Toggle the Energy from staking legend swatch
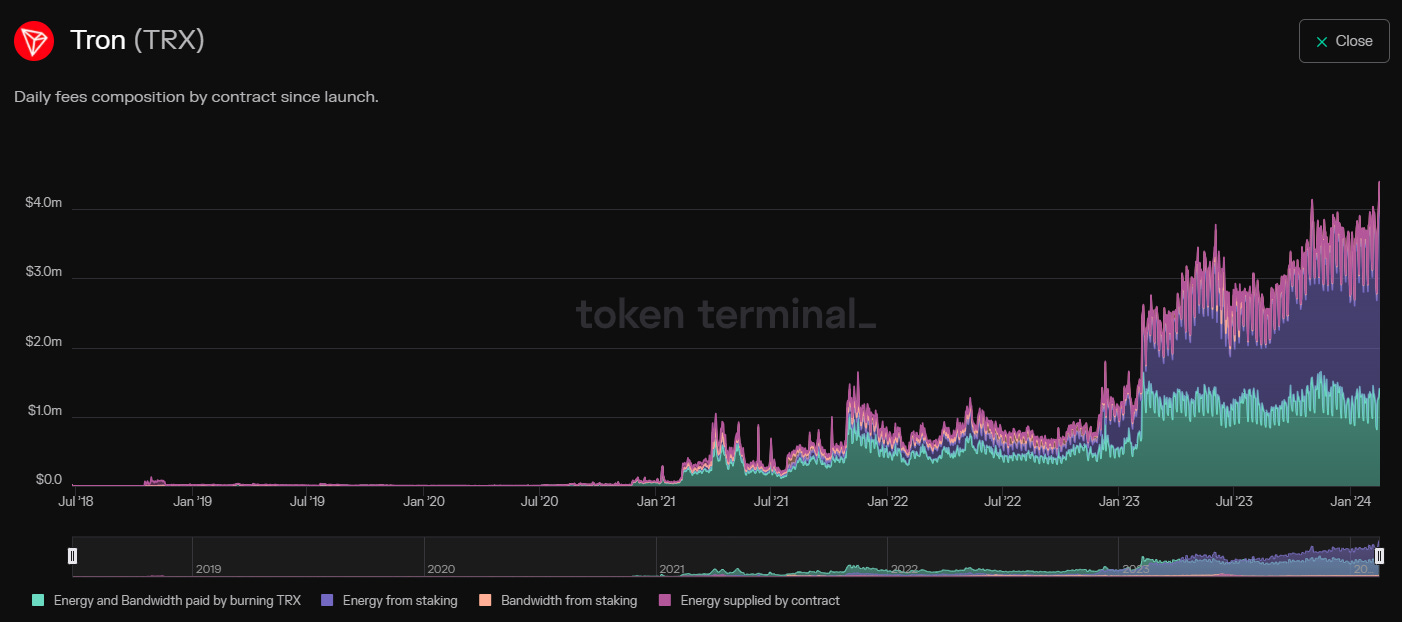 pyautogui.click(x=327, y=601)
